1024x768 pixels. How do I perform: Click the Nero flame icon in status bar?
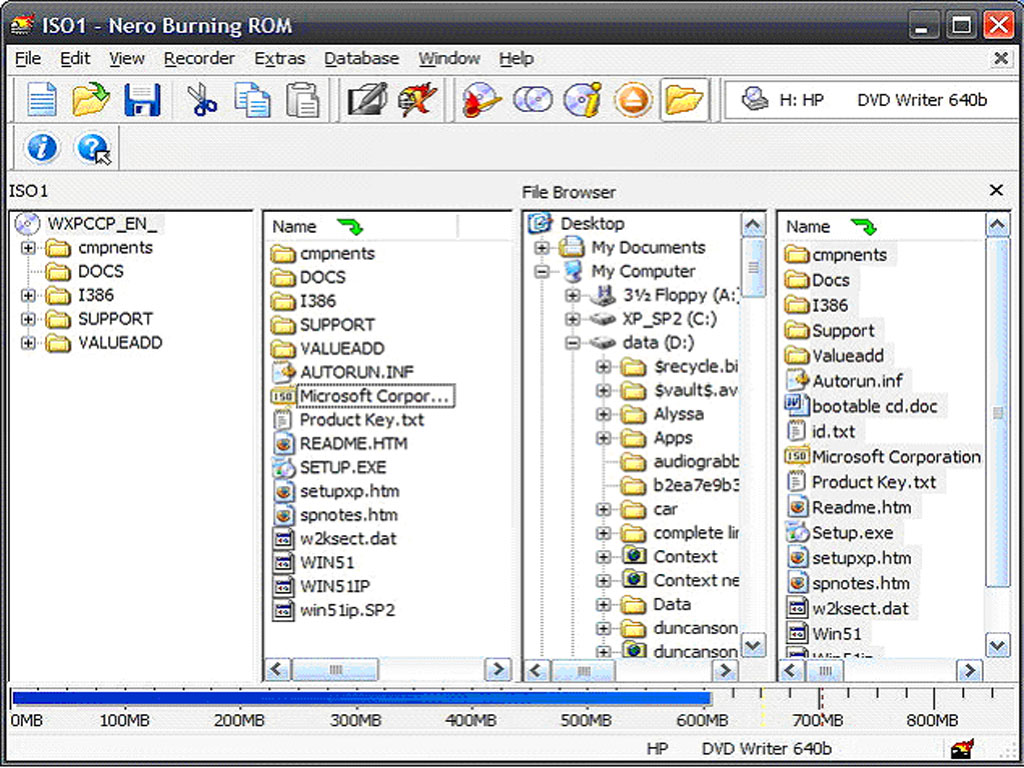[x=963, y=748]
